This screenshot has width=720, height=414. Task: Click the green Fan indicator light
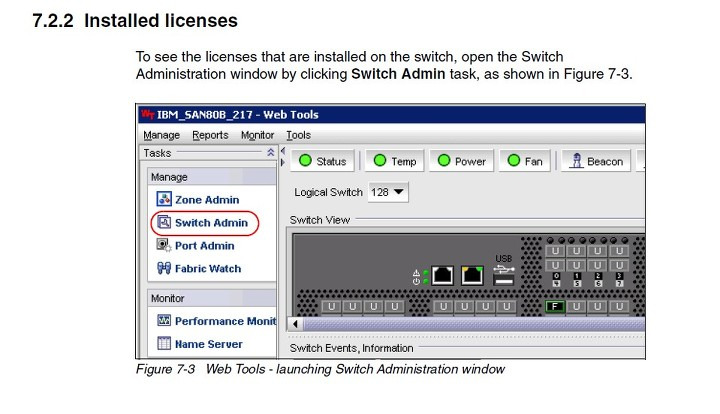[x=514, y=160]
